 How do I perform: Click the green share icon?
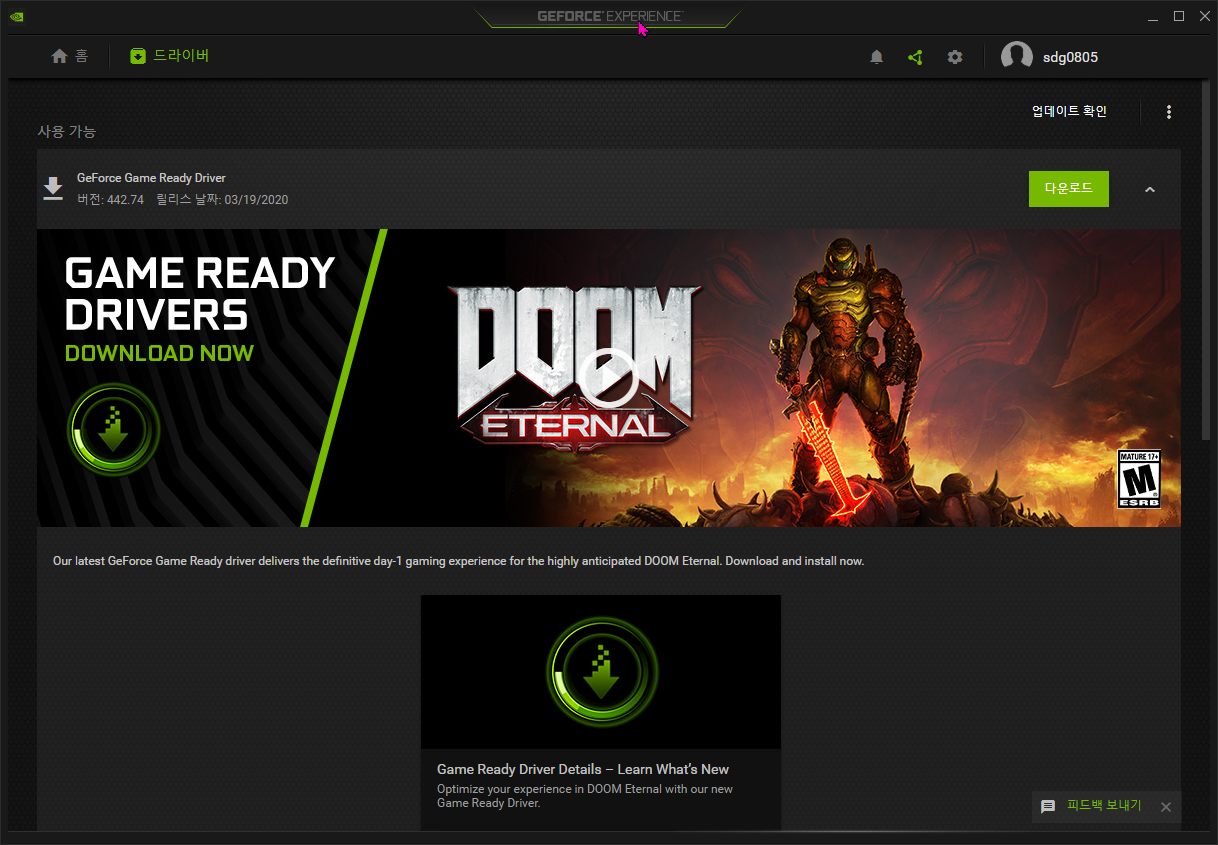tap(915, 57)
